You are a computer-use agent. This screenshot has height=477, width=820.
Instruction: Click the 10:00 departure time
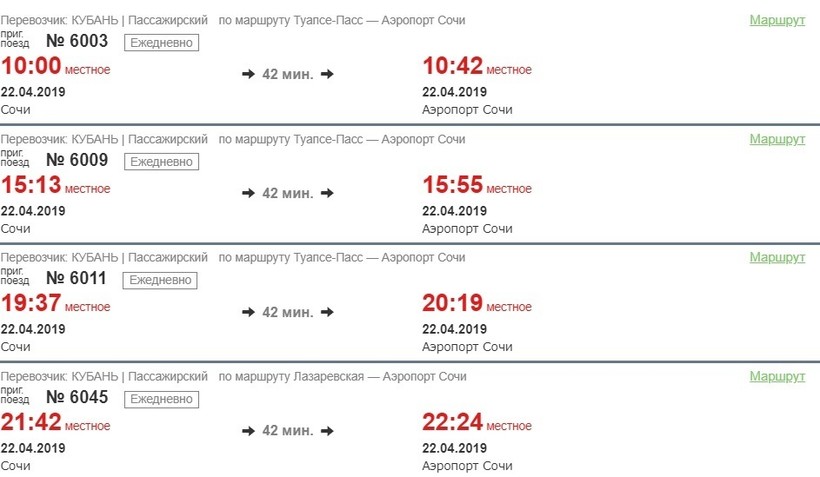[x=31, y=67]
